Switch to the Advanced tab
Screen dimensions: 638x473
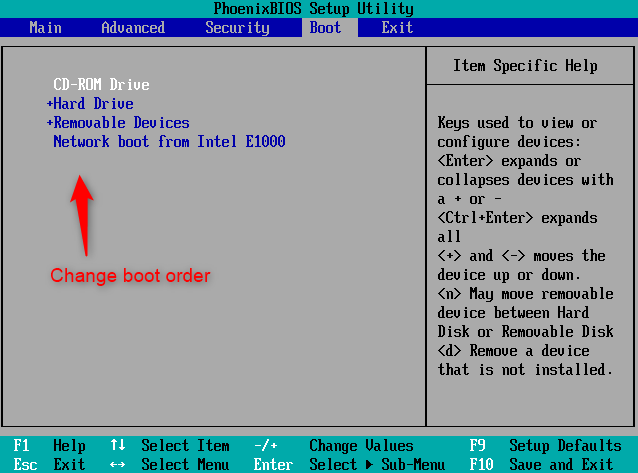click(133, 28)
